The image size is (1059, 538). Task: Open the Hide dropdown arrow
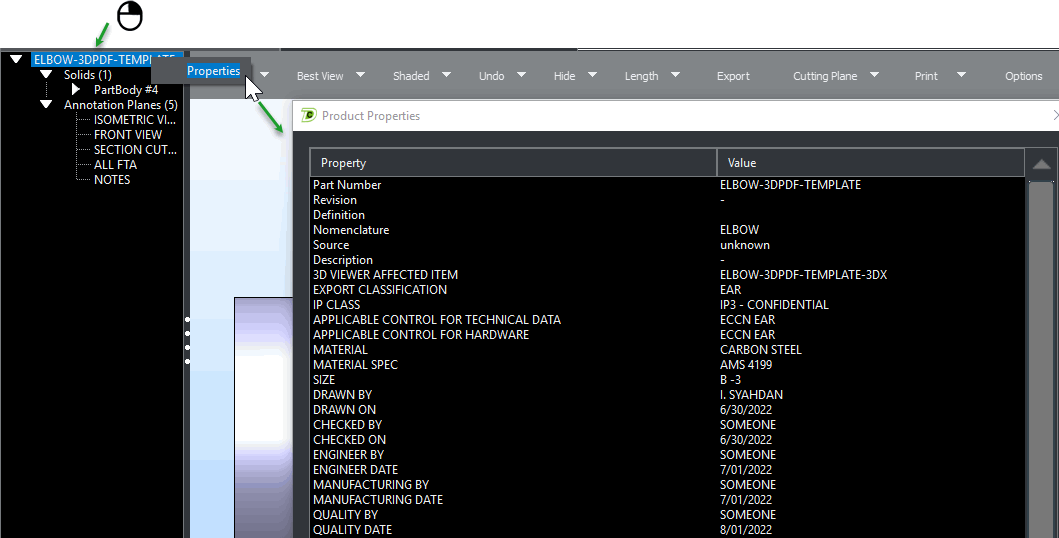coord(592,75)
